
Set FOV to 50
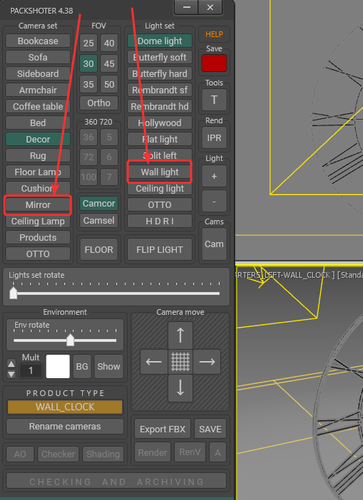109,84
